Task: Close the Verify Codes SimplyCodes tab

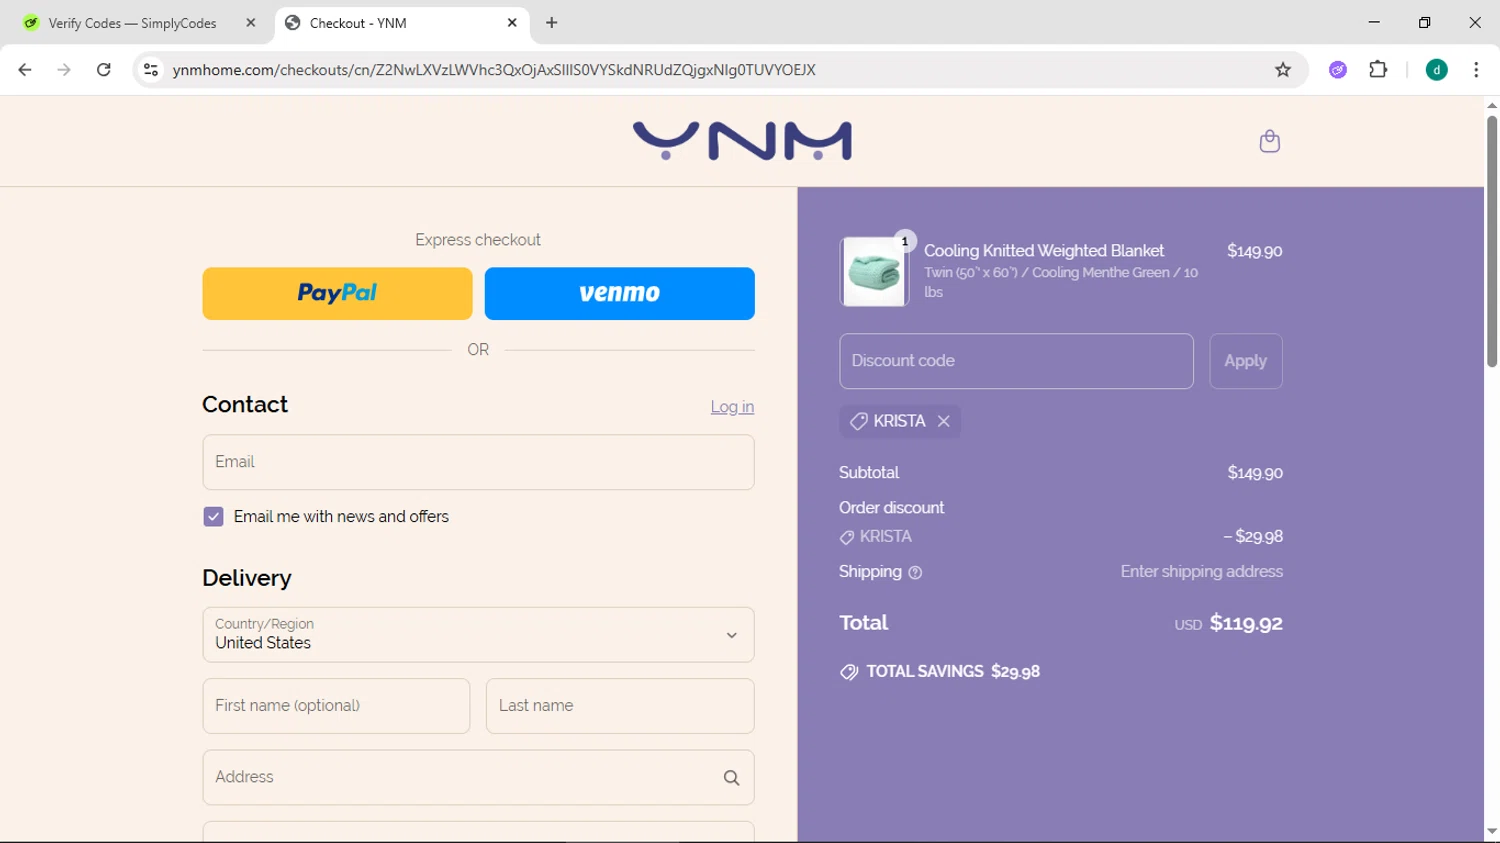Action: coord(251,23)
